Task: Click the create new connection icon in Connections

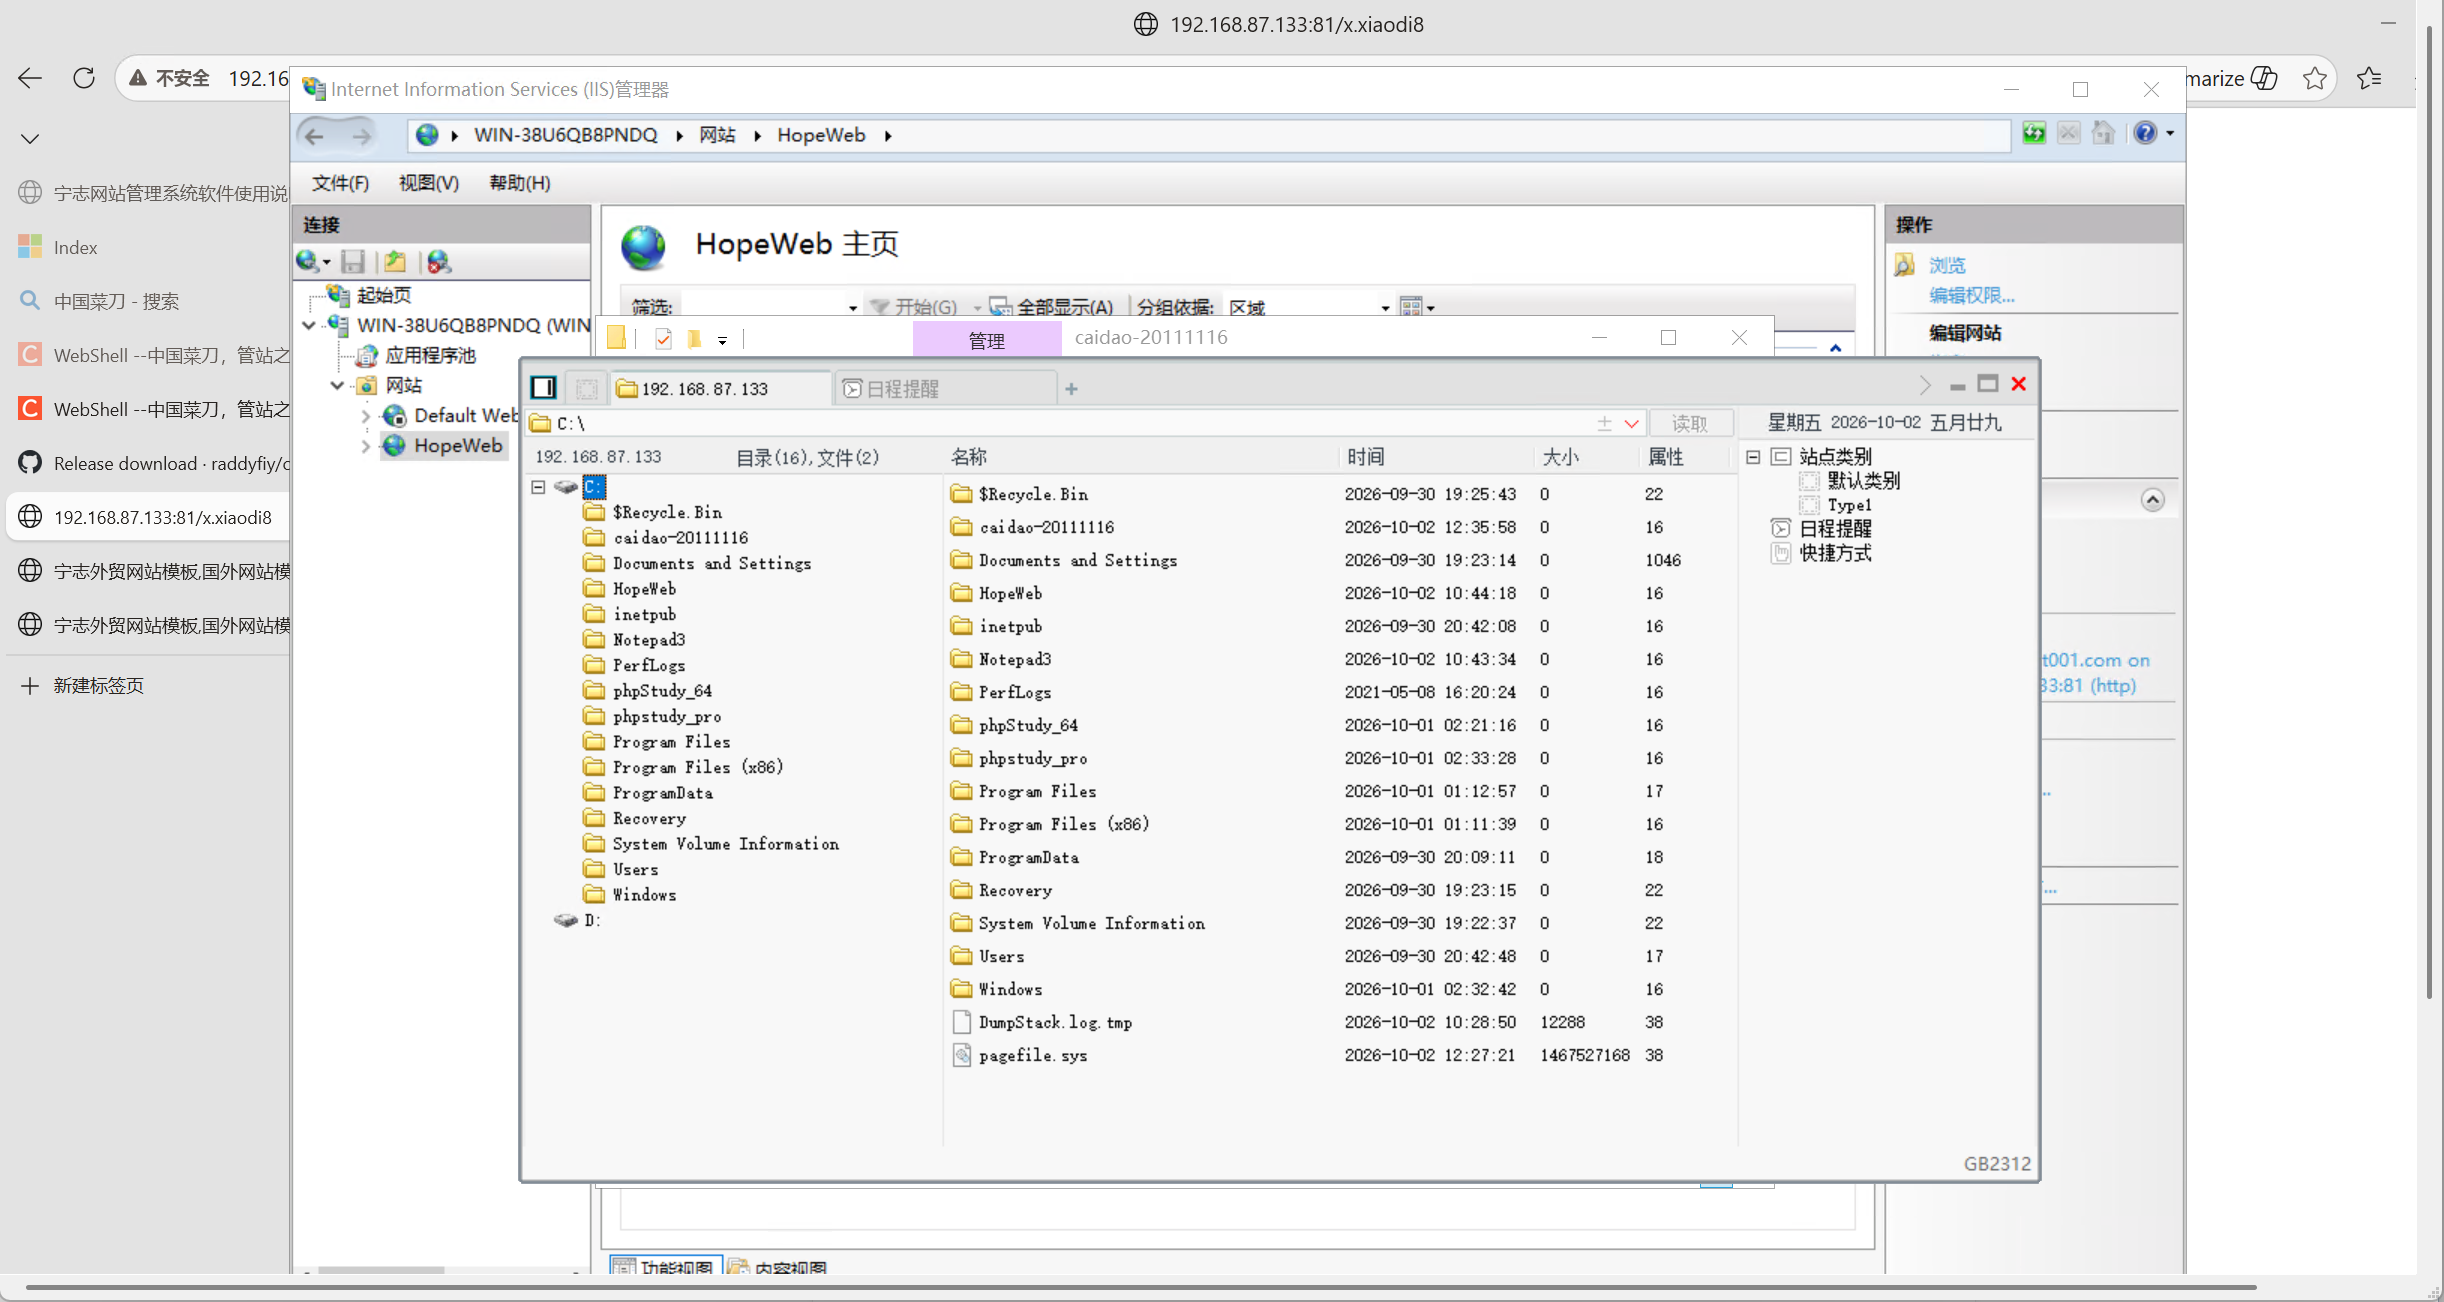Action: [x=309, y=262]
